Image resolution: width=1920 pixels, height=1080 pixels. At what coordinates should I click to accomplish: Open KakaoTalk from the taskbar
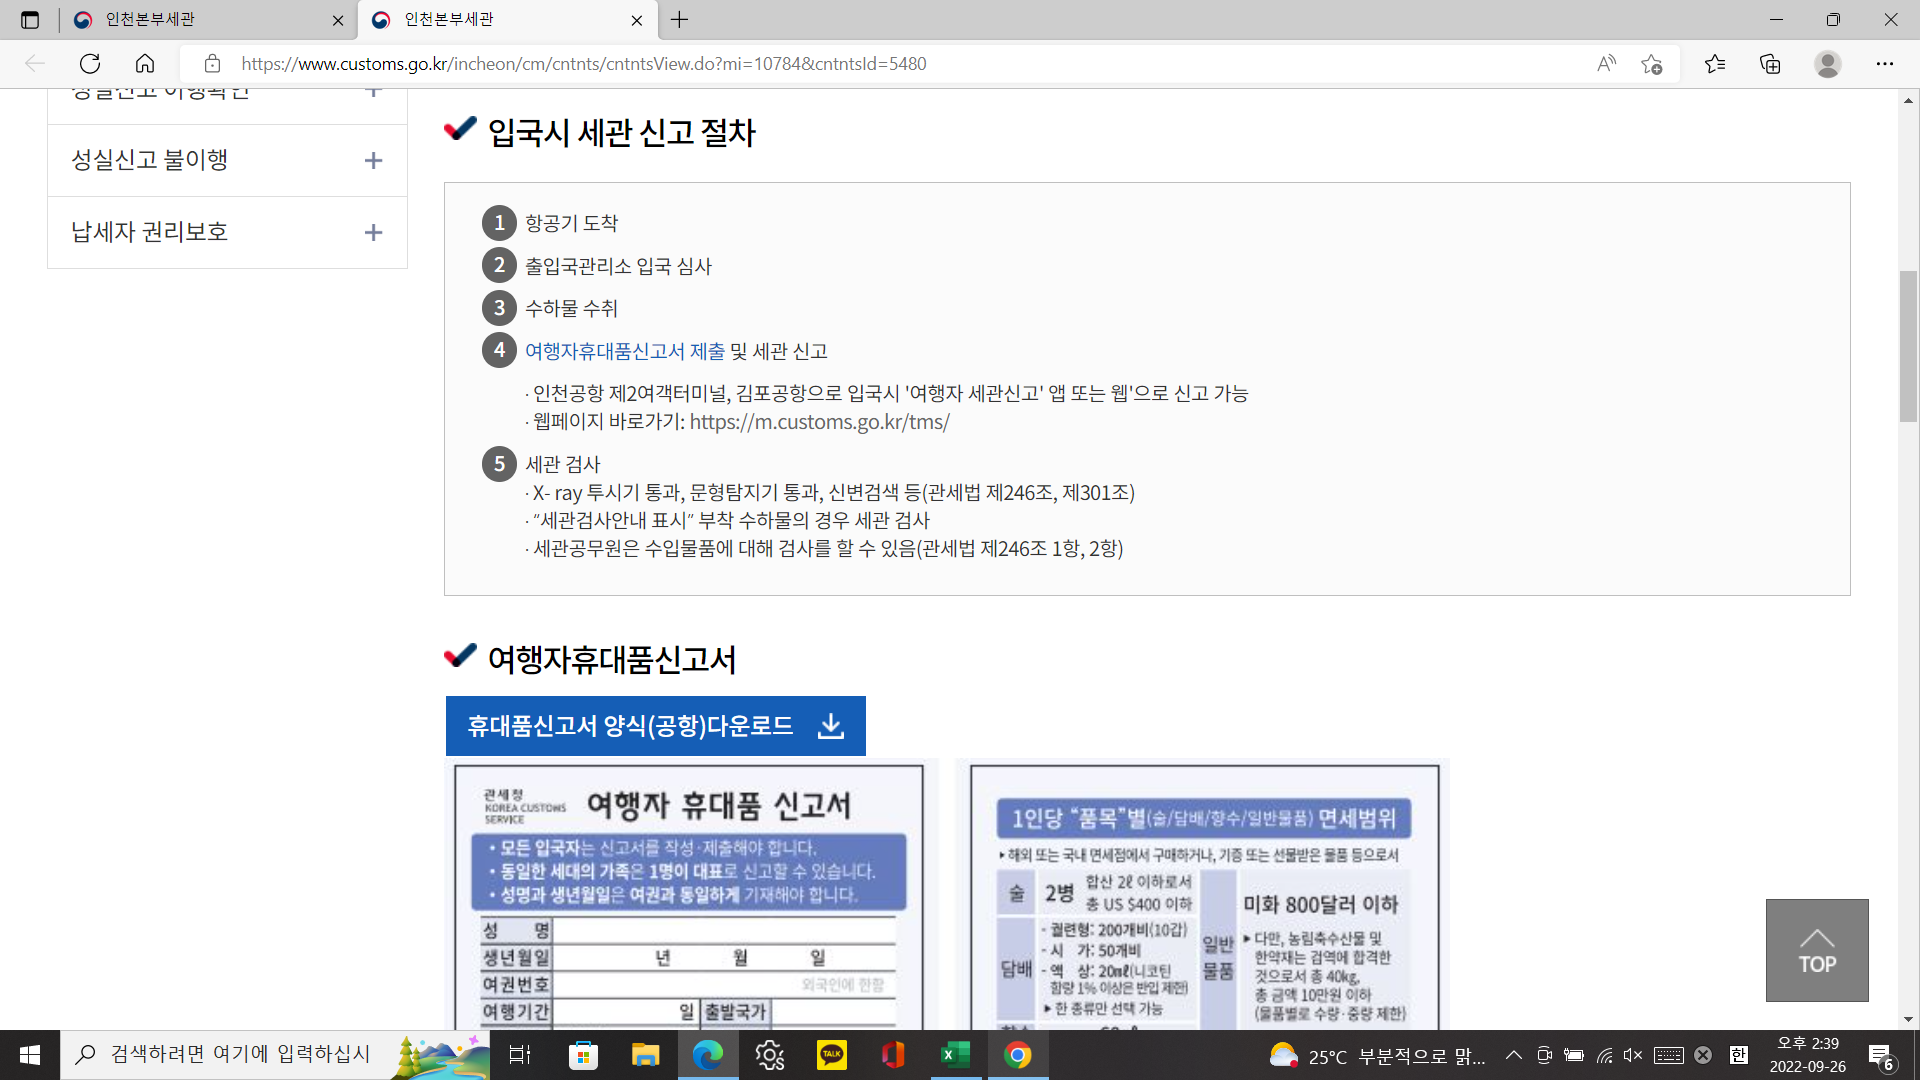(x=831, y=1055)
